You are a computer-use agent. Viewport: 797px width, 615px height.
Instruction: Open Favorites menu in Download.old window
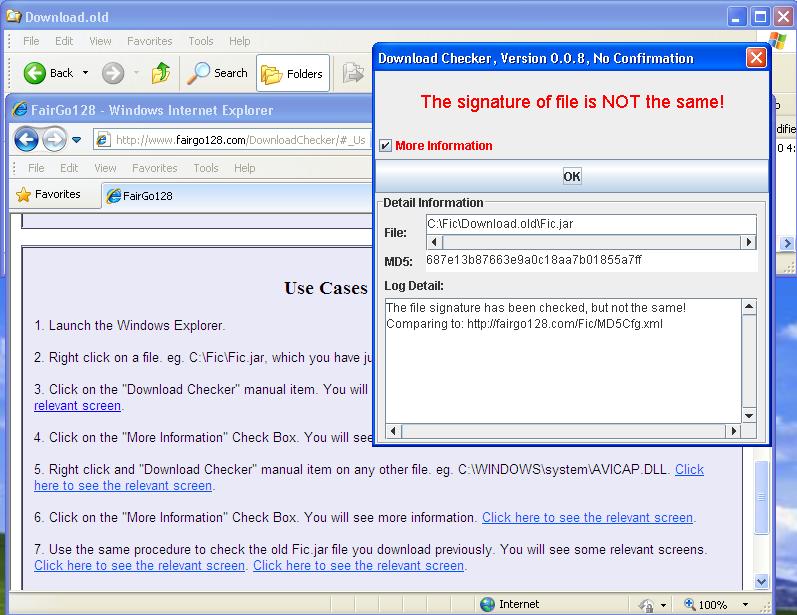tap(149, 41)
